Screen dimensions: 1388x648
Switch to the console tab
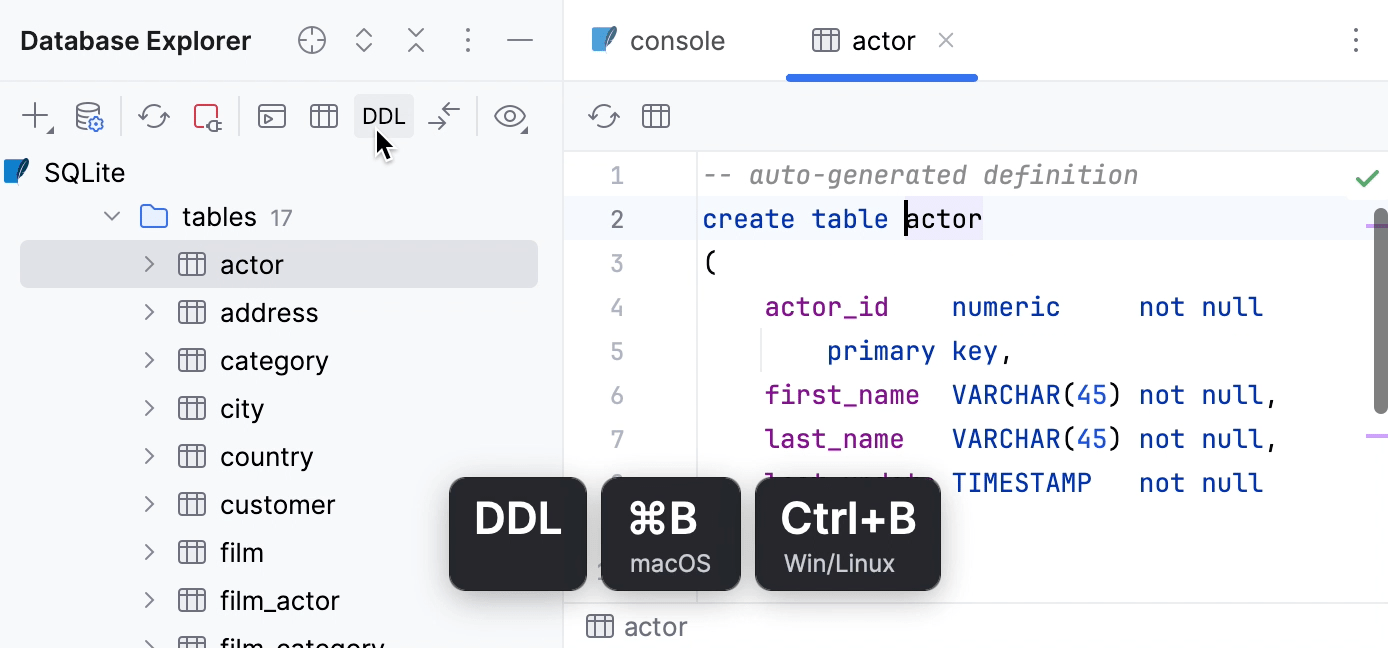click(x=677, y=40)
